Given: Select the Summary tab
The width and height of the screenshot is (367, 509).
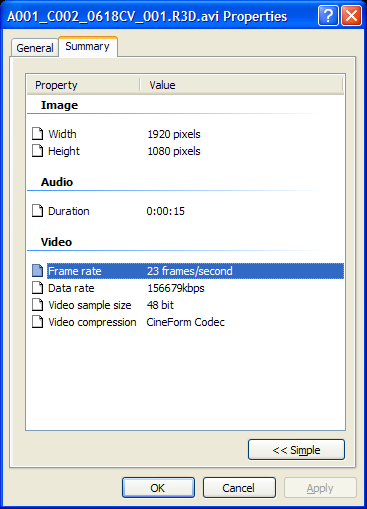Looking at the screenshot, I should (x=88, y=46).
